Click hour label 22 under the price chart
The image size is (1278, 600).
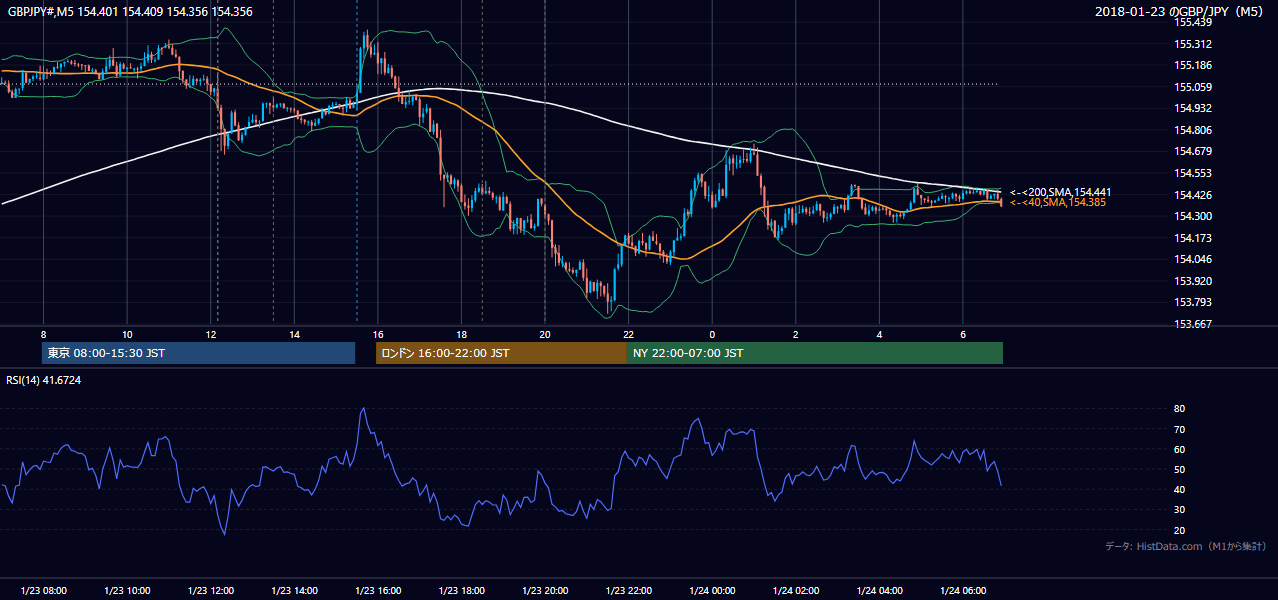pos(628,334)
